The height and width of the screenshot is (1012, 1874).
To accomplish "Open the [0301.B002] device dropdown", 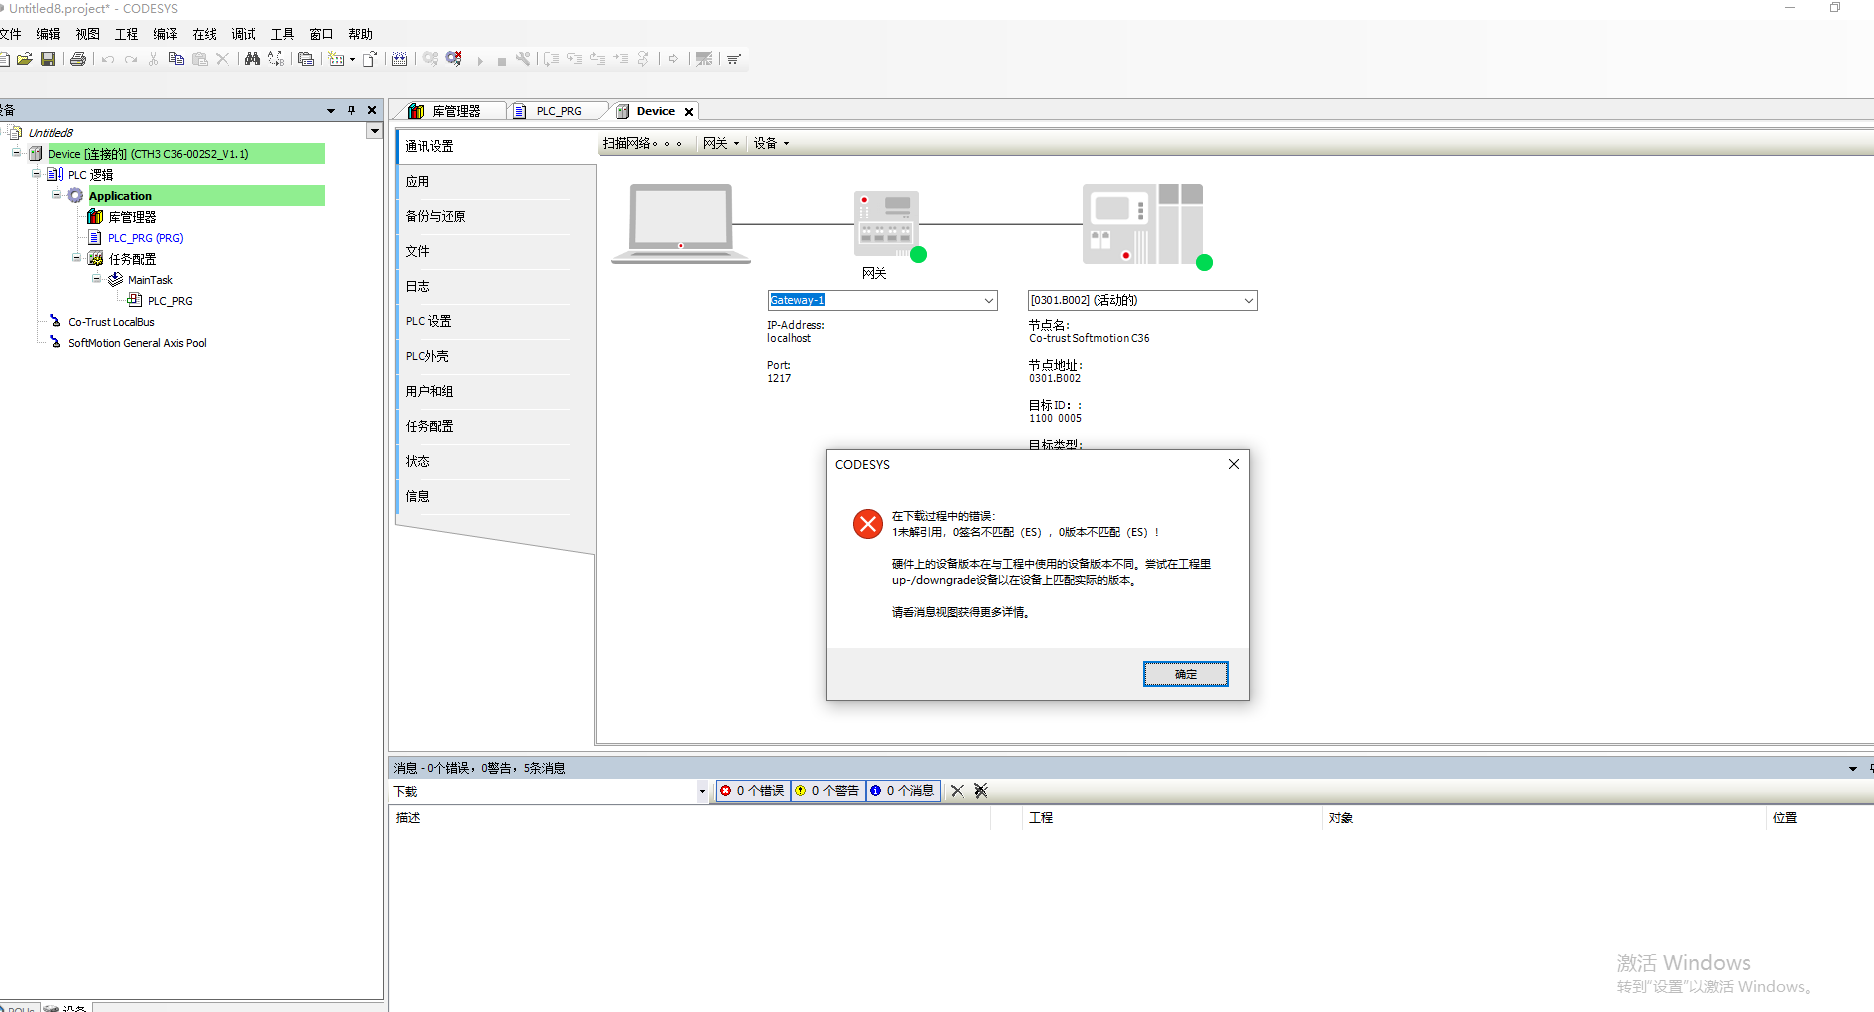I will coord(1248,300).
